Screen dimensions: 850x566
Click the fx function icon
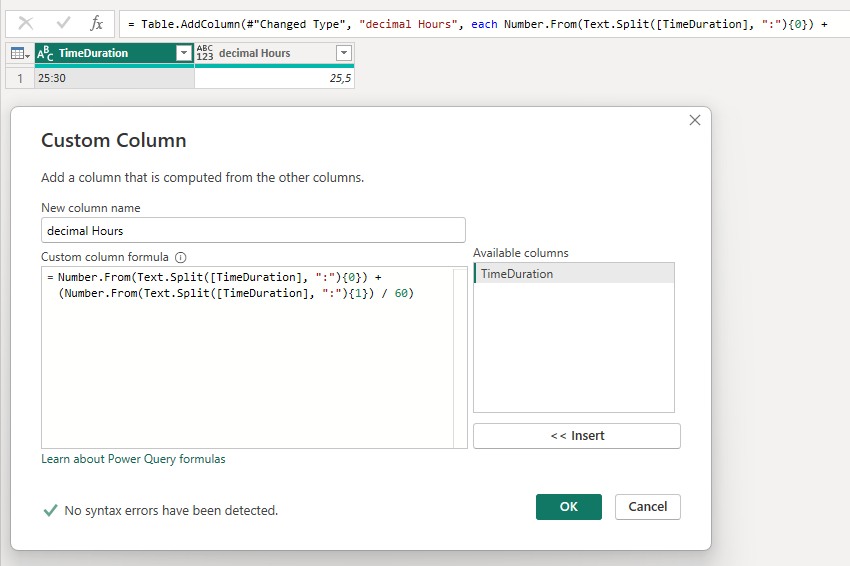[x=96, y=23]
